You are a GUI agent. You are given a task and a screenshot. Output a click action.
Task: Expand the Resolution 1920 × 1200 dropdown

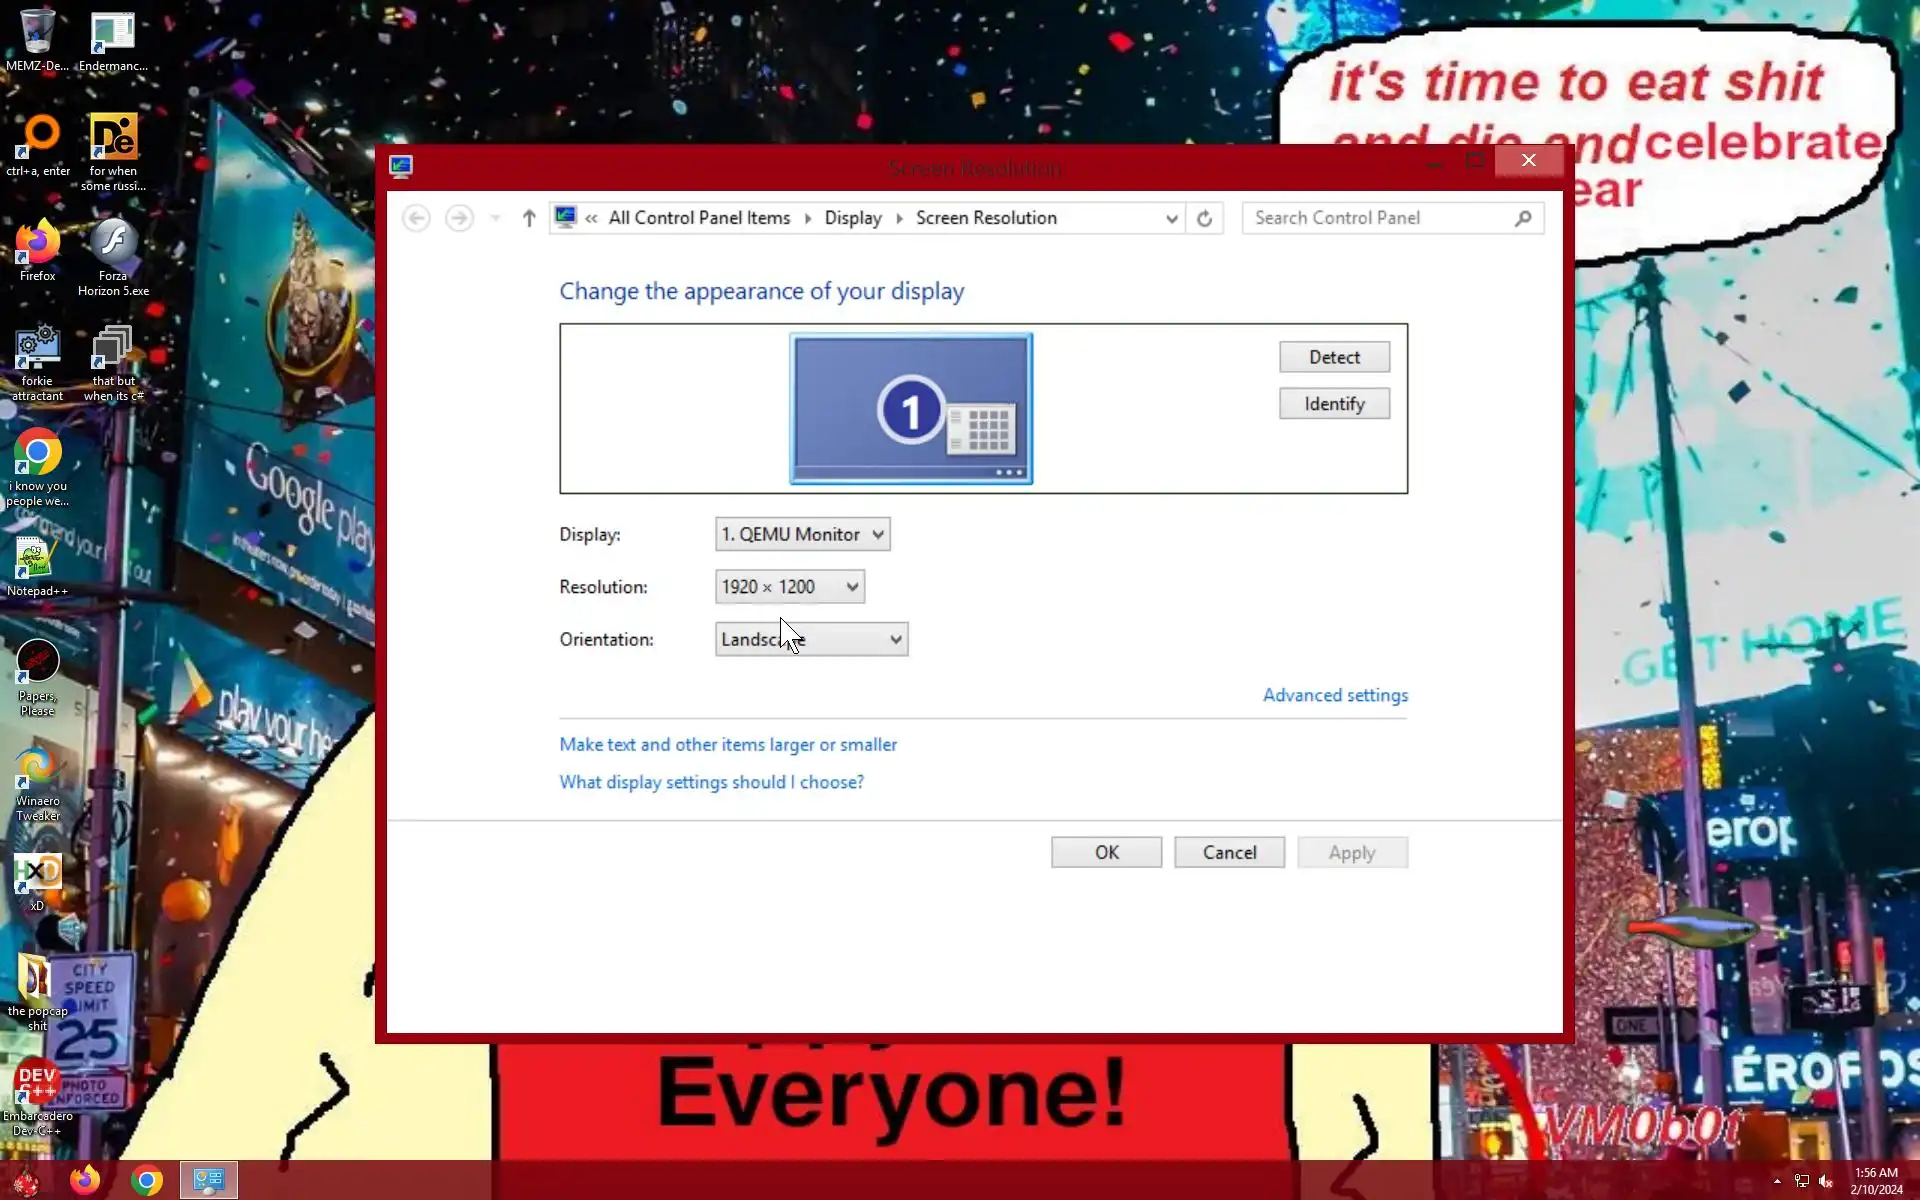point(790,587)
